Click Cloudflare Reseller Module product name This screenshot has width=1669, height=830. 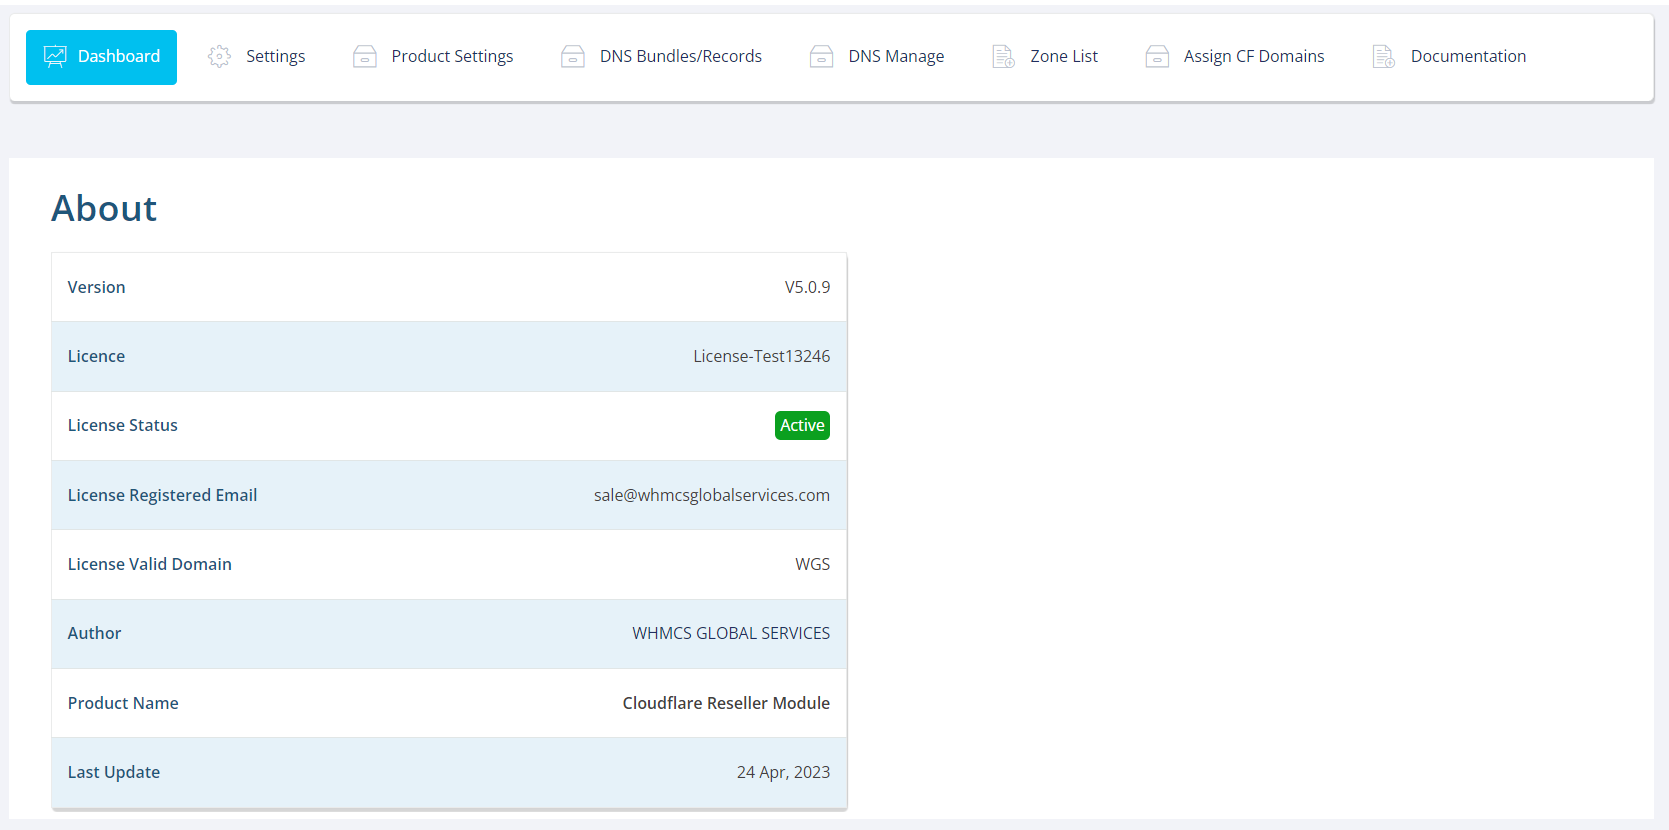click(x=726, y=703)
